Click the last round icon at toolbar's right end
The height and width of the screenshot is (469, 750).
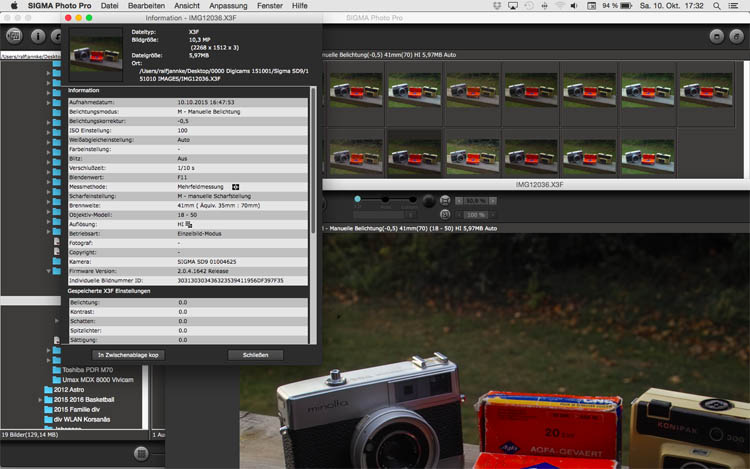pos(737,36)
